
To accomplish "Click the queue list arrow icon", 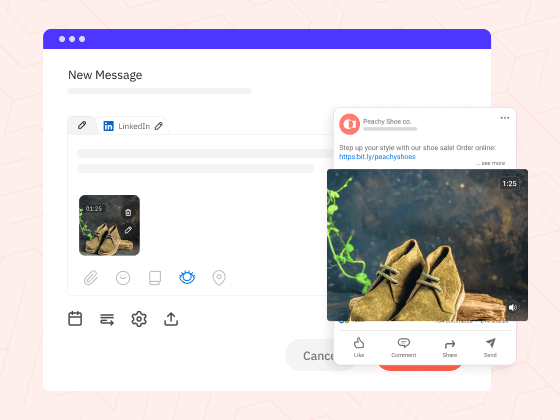I will point(107,319).
